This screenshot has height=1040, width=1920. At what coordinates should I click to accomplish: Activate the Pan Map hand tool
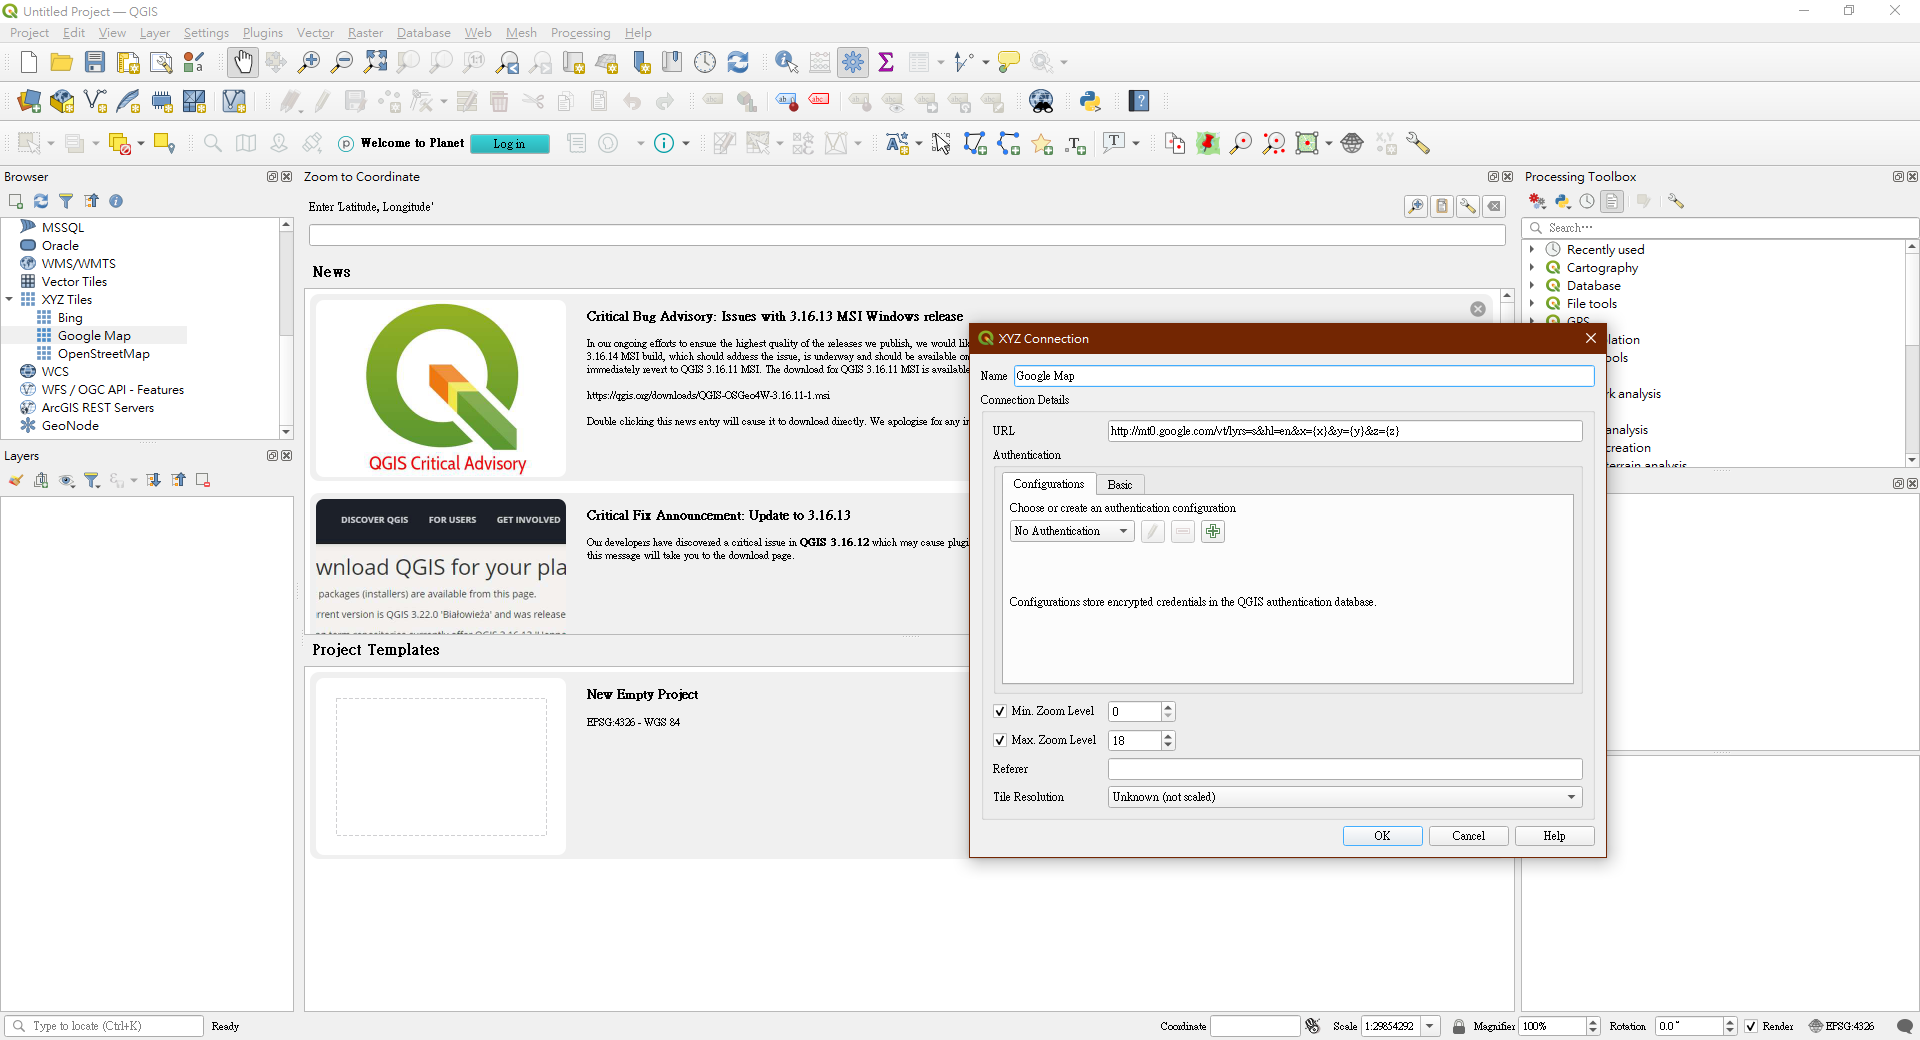tap(243, 62)
